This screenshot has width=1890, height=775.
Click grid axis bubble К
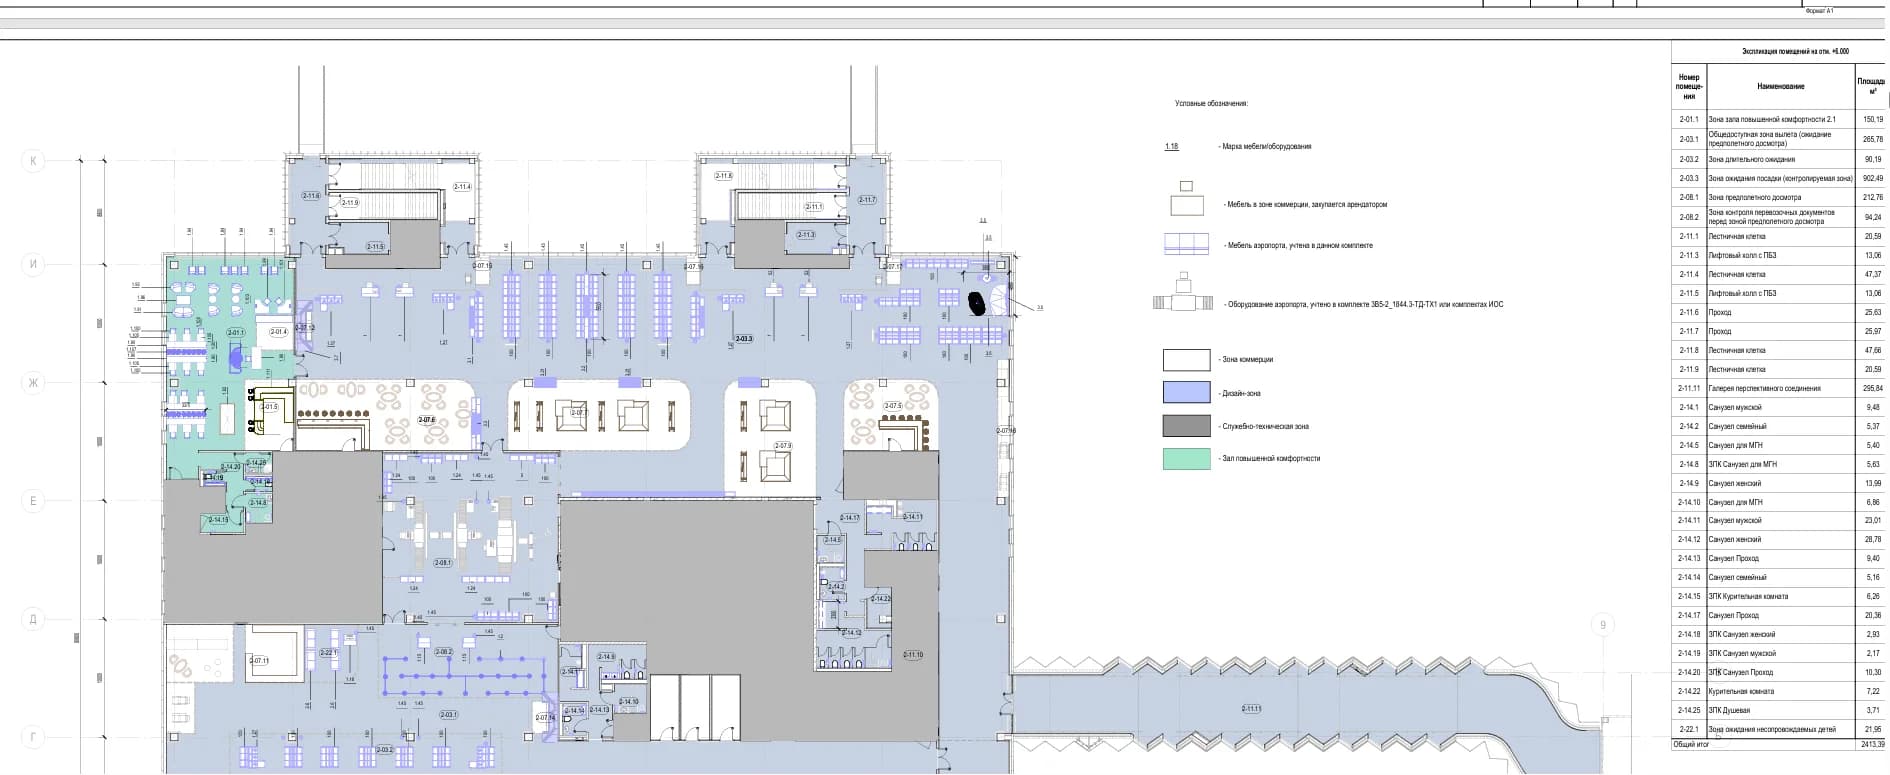tap(33, 160)
